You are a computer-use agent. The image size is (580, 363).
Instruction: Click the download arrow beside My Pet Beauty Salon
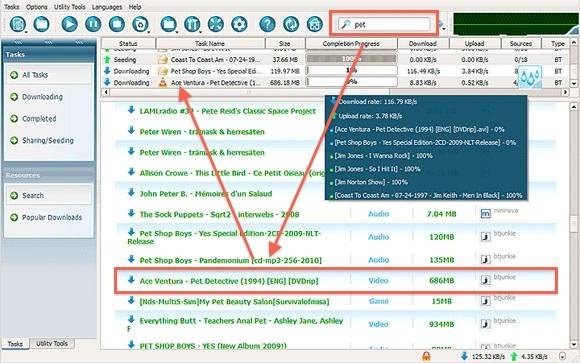pyautogui.click(x=131, y=300)
